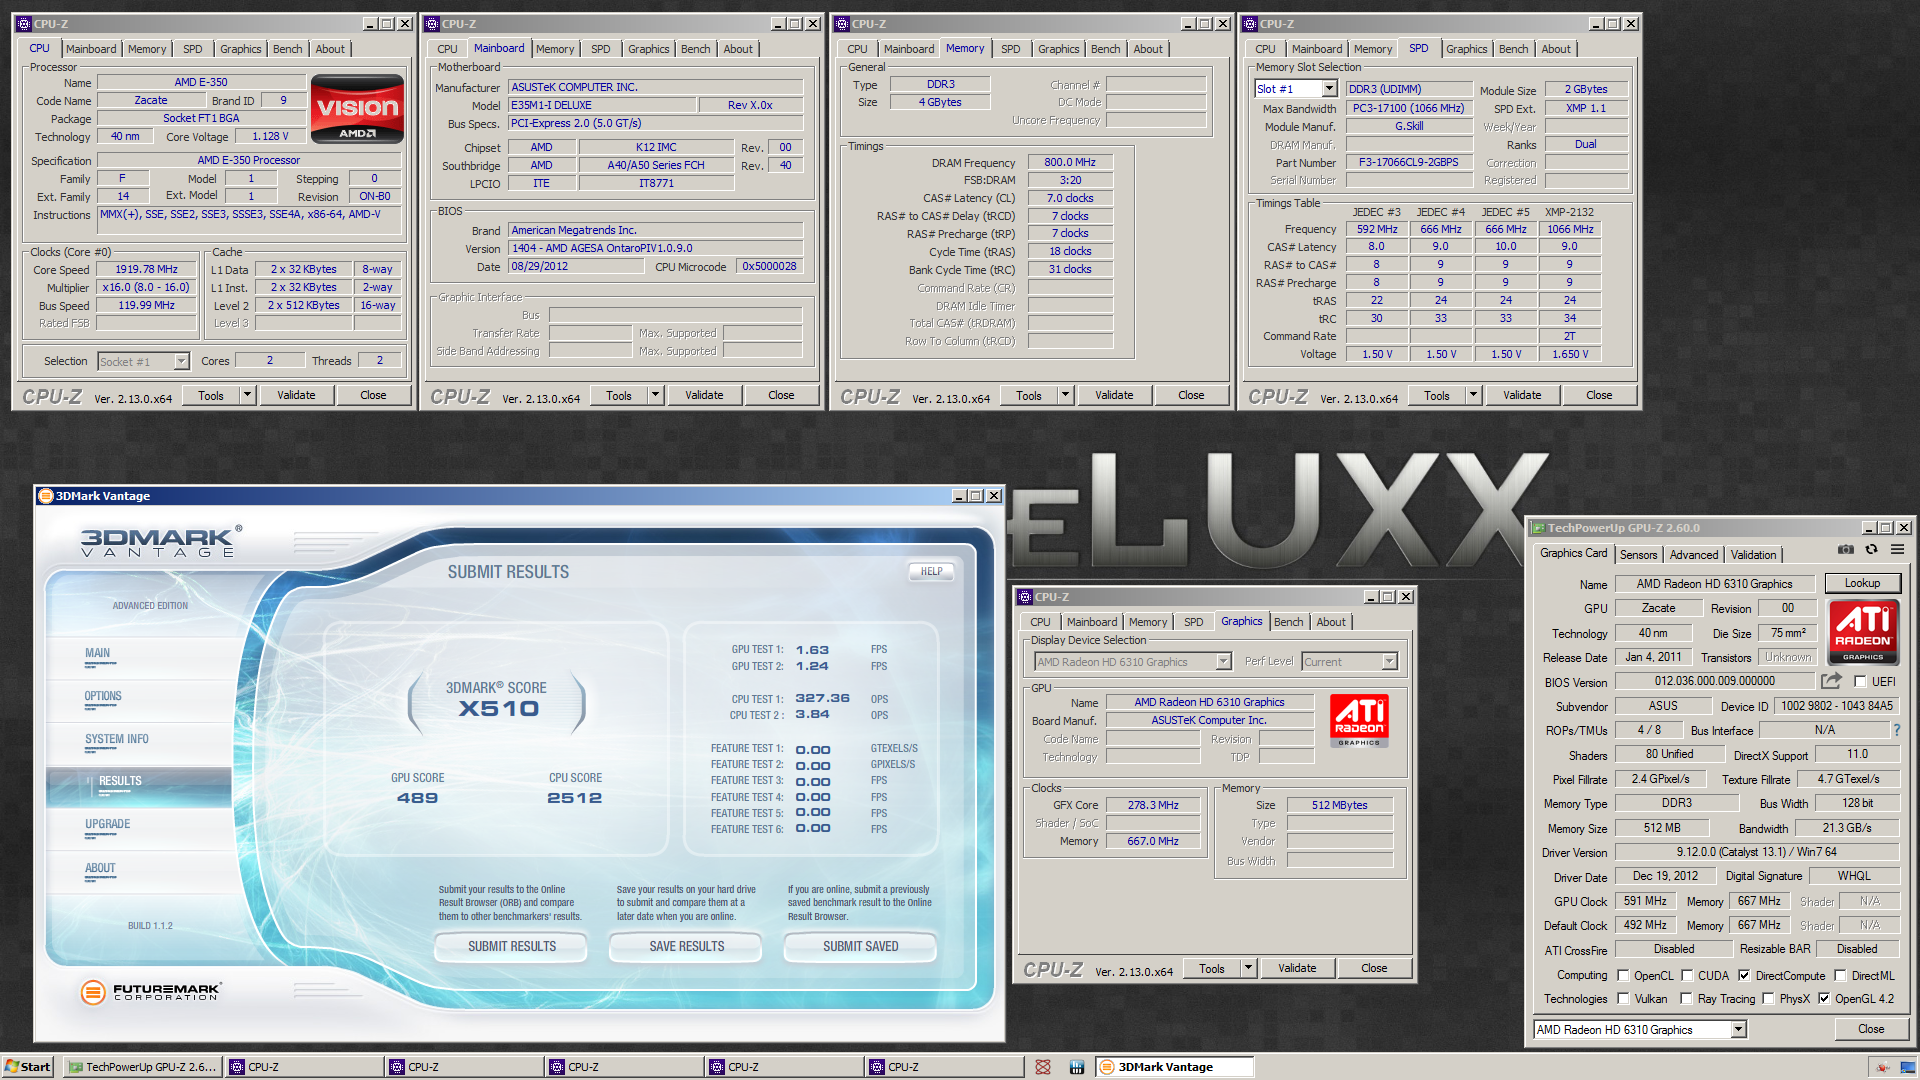Click the part number F3-17066CL9-2GBPS
The image size is (1920, 1080).
click(x=1408, y=162)
